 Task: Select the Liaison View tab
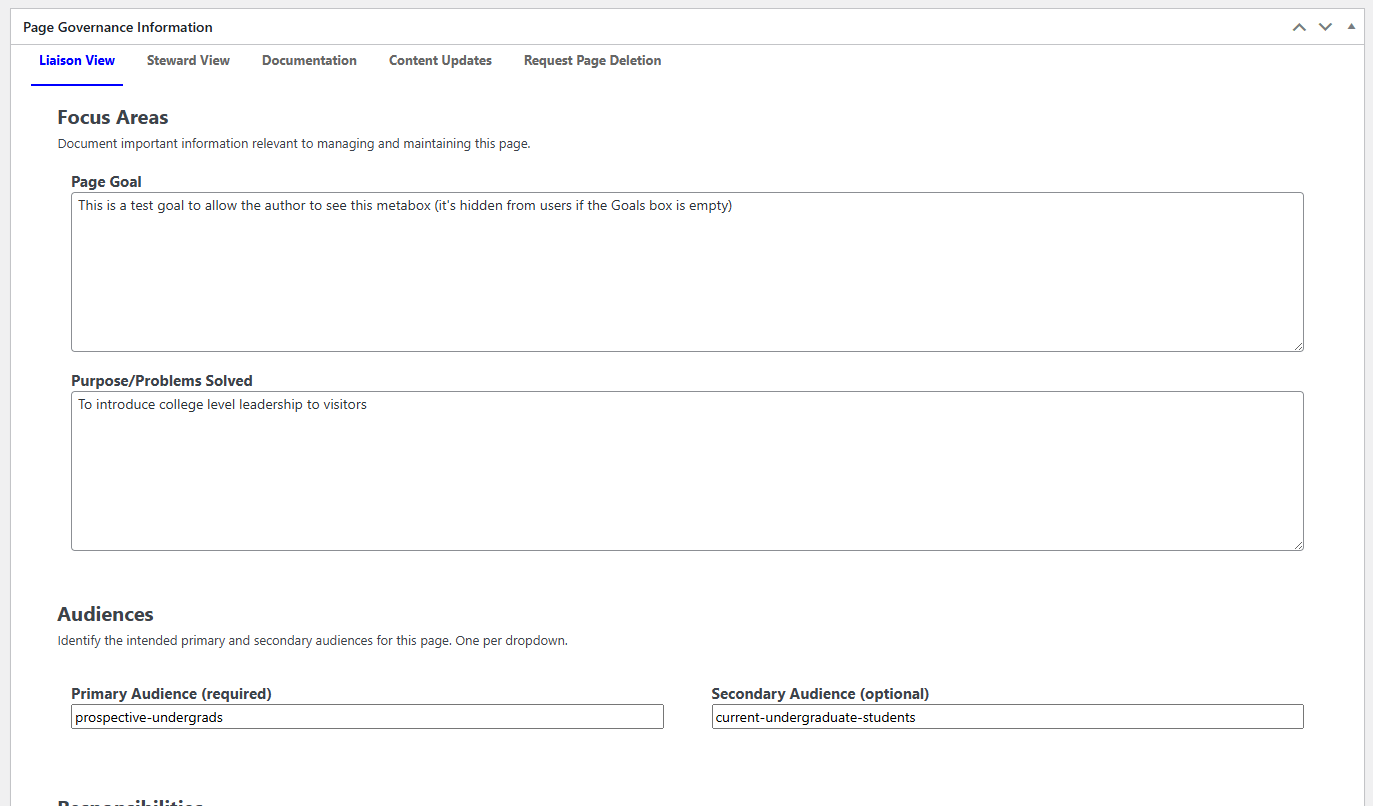(x=77, y=61)
